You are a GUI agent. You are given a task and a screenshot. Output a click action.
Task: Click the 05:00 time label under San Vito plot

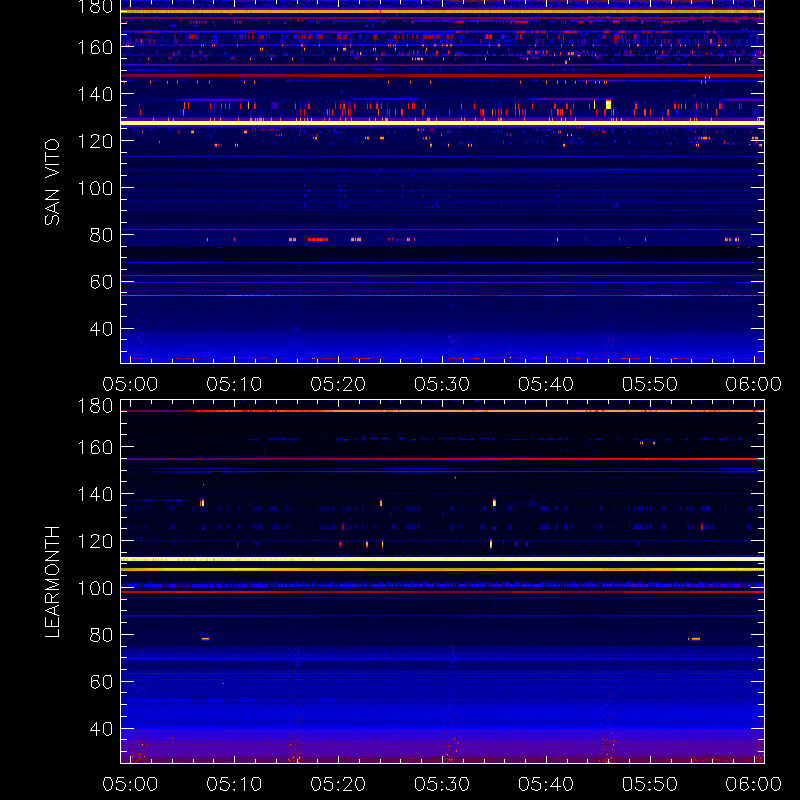[x=130, y=384]
